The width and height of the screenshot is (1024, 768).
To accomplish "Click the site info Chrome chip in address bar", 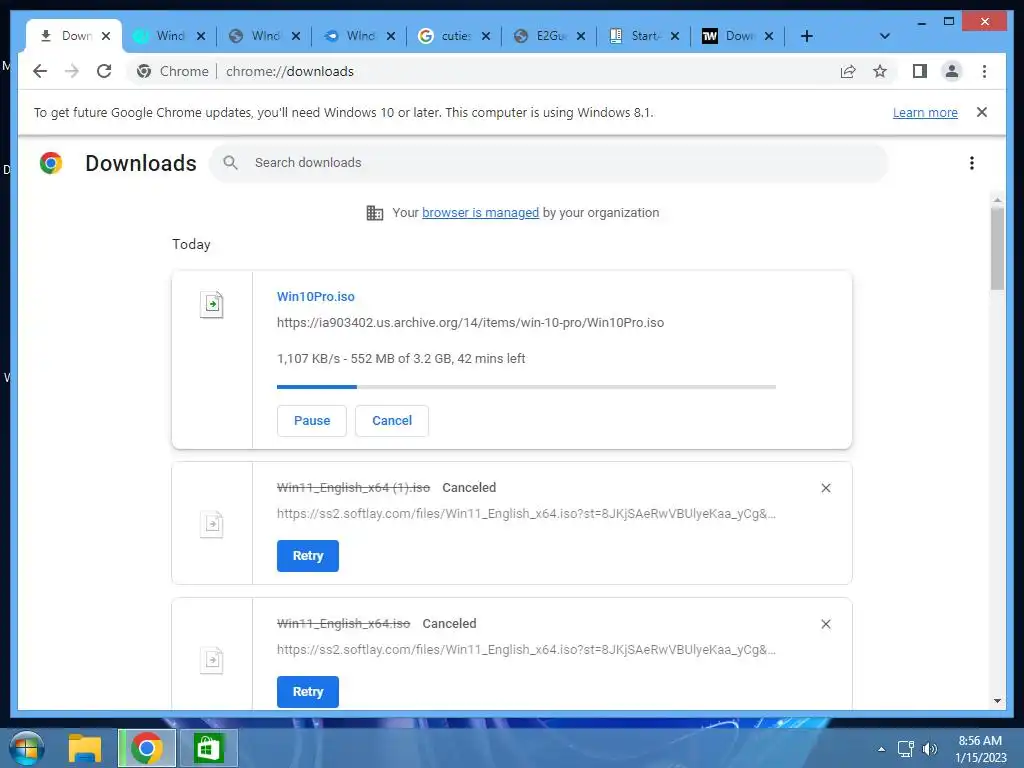I will 172,71.
